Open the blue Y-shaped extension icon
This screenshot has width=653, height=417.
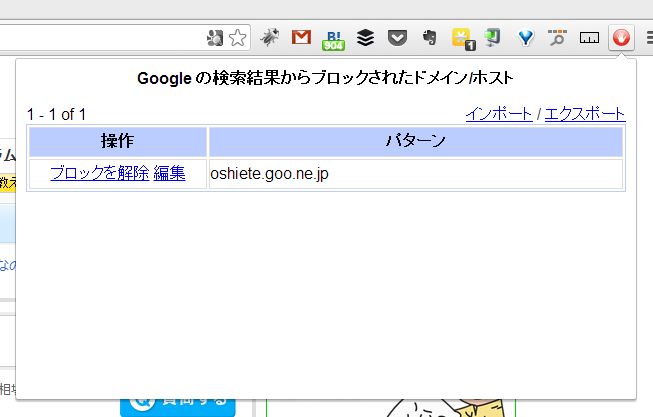[526, 38]
